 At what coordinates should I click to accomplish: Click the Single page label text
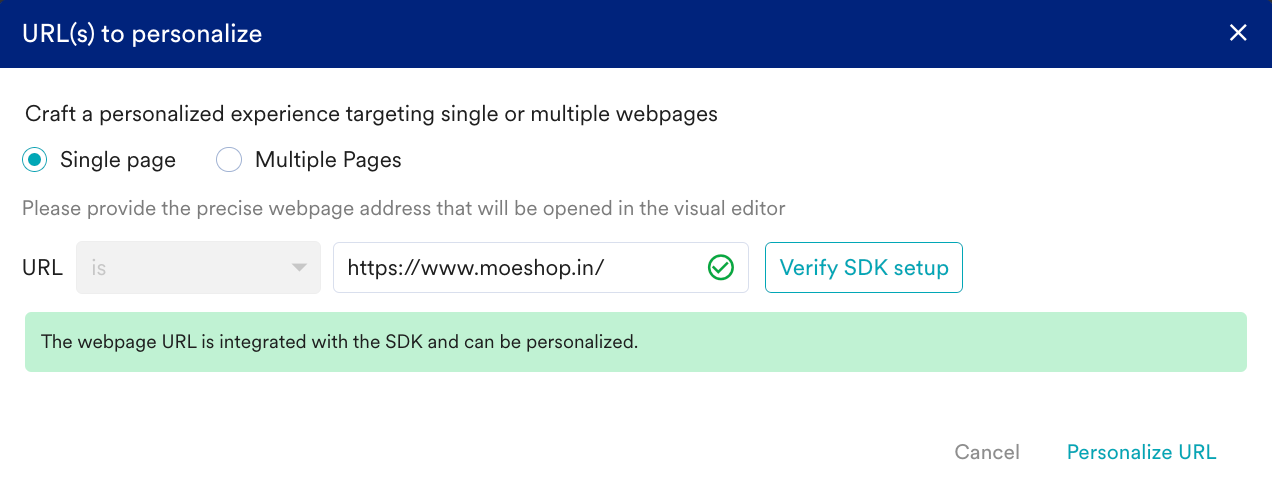pyautogui.click(x=118, y=160)
